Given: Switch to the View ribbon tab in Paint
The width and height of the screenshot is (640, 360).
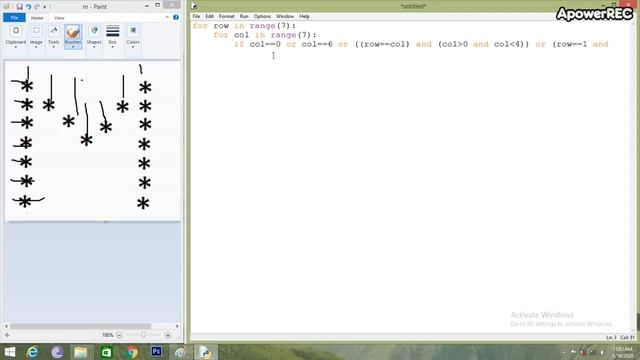Looking at the screenshot, I should [59, 18].
